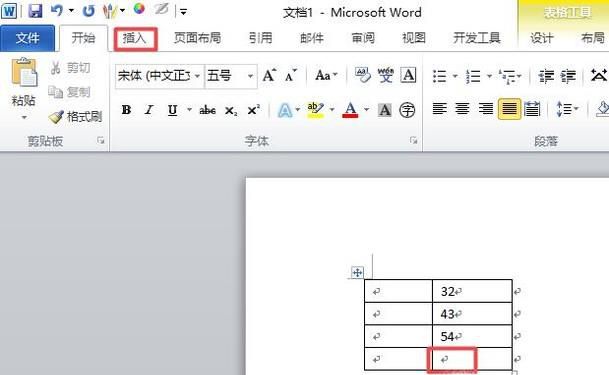Click the Paste clipboard icon
609x375 pixels.
coord(24,72)
